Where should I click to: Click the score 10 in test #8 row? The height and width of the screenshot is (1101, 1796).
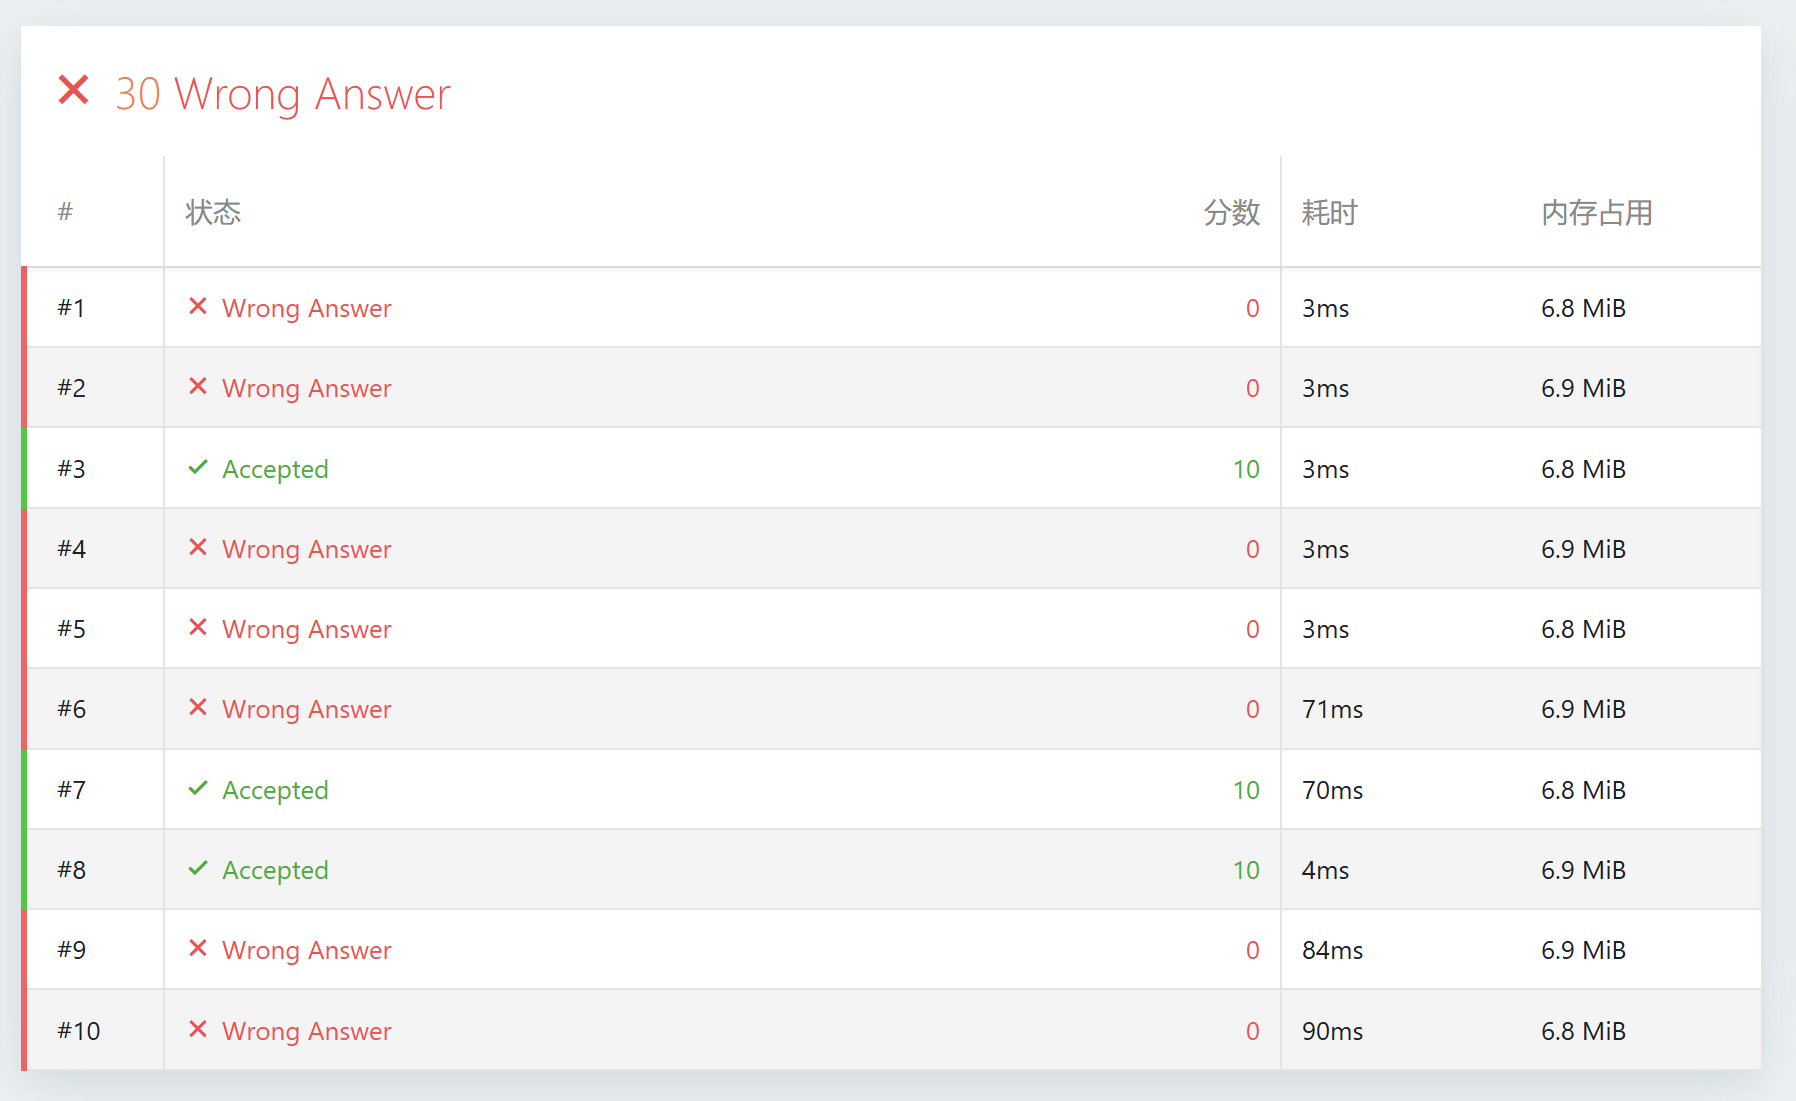tap(1245, 870)
